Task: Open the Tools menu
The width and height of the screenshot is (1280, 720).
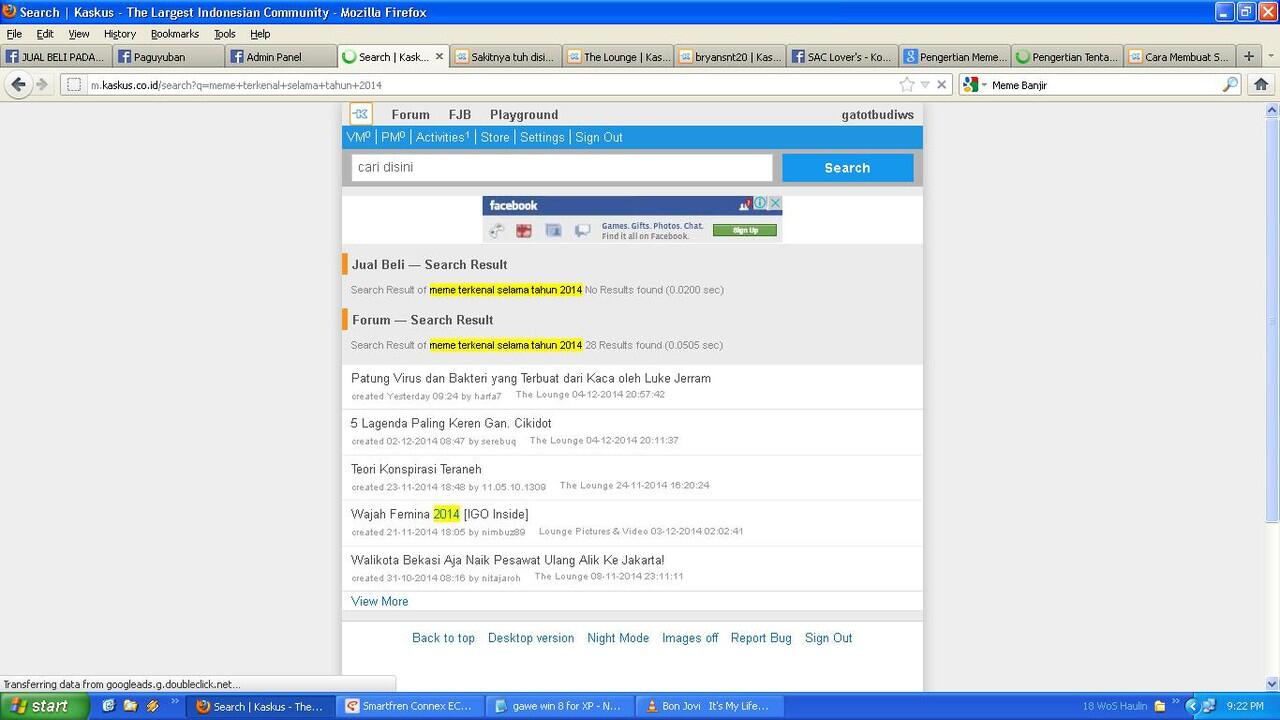Action: coord(225,34)
